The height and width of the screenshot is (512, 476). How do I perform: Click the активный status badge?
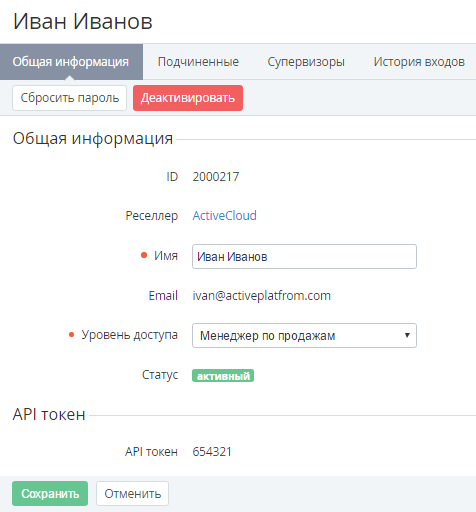[x=223, y=376]
